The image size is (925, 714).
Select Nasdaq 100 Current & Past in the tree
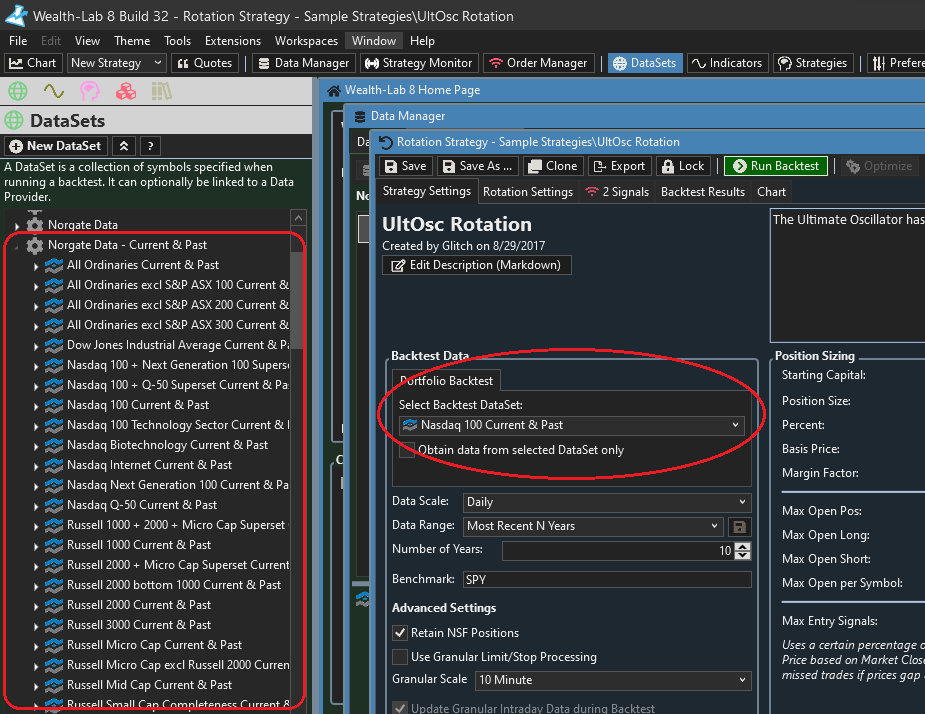(137, 405)
